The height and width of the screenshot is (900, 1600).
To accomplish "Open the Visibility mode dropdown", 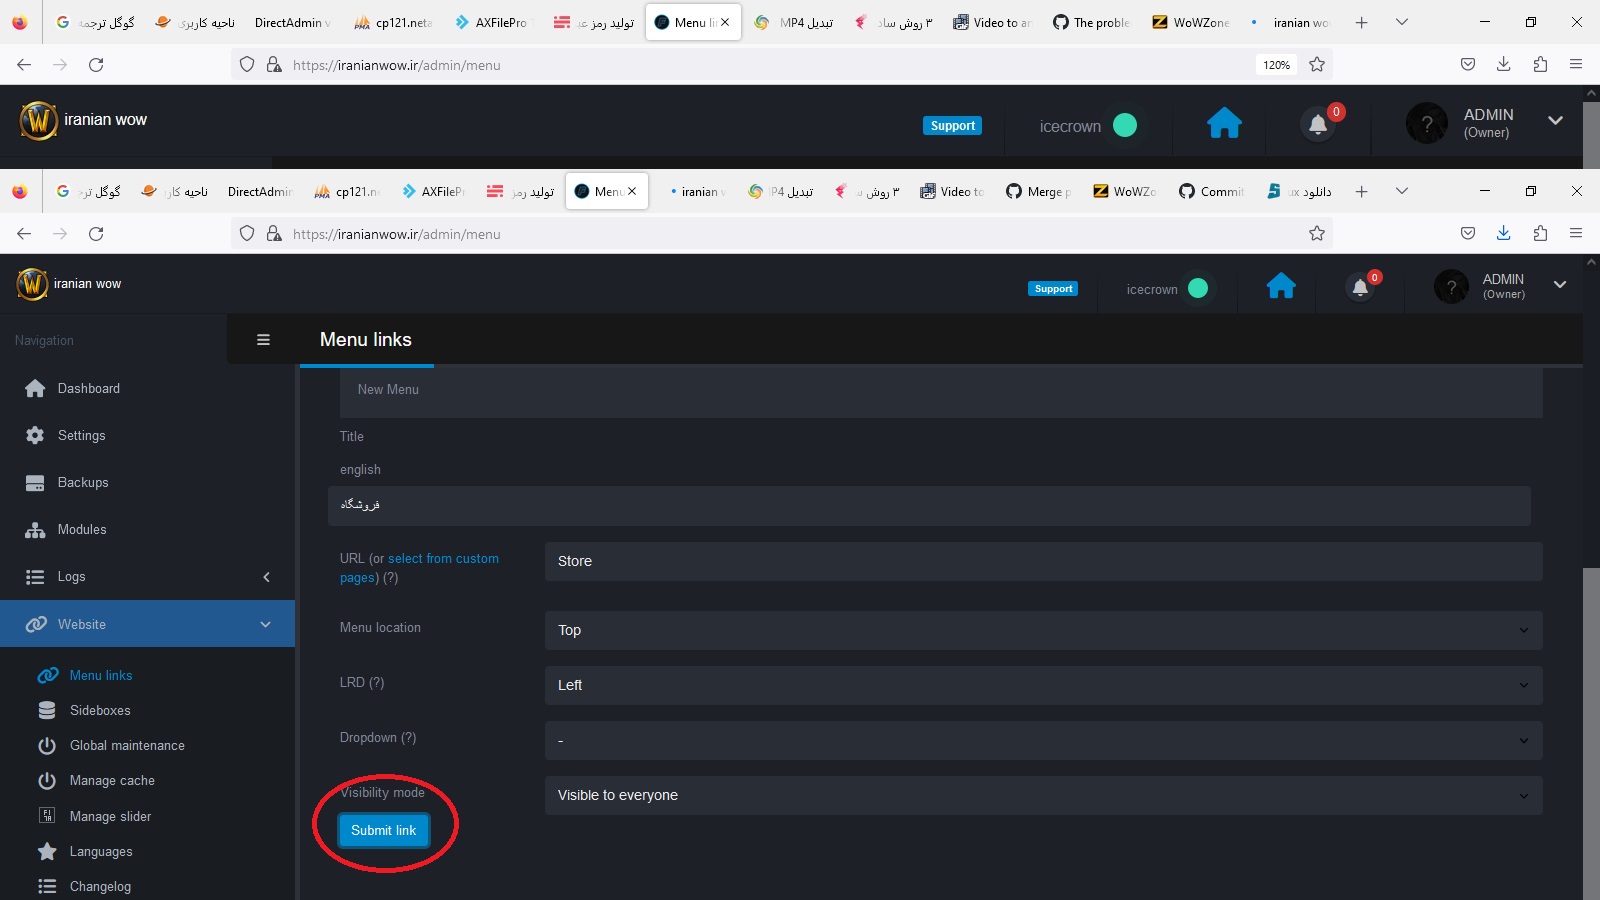I will tap(1043, 795).
